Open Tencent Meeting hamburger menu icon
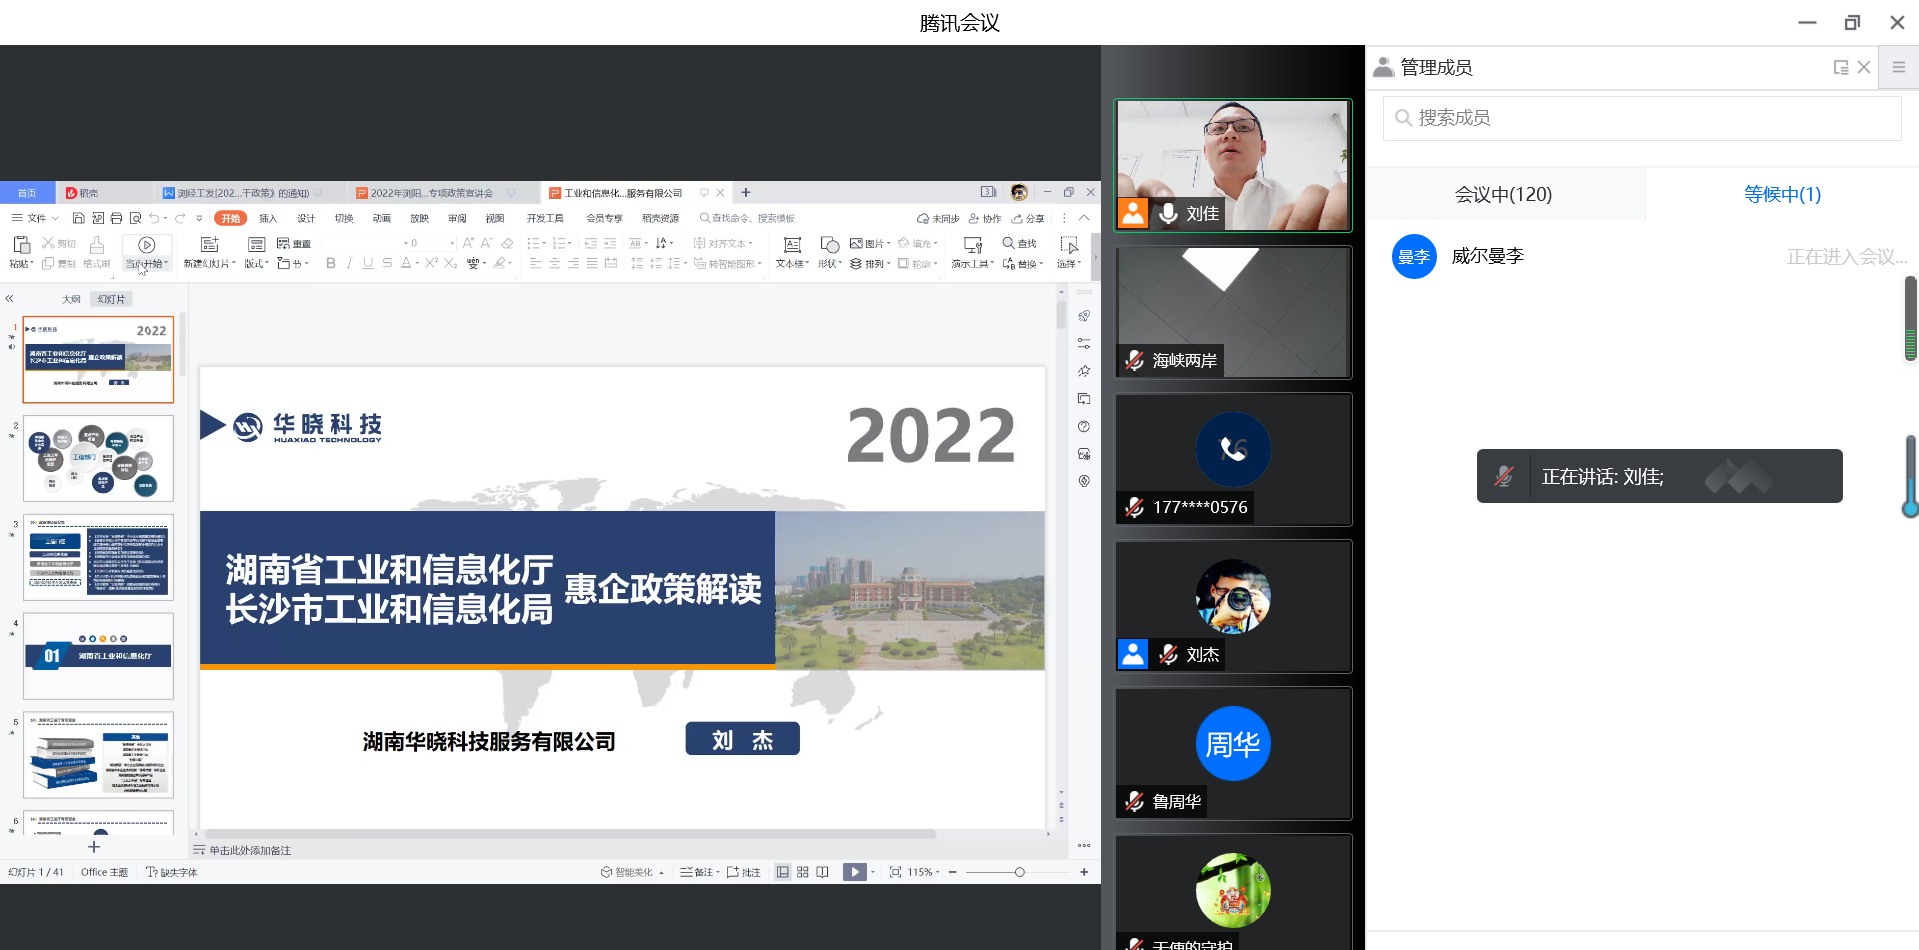This screenshot has width=1919, height=950. click(1899, 67)
